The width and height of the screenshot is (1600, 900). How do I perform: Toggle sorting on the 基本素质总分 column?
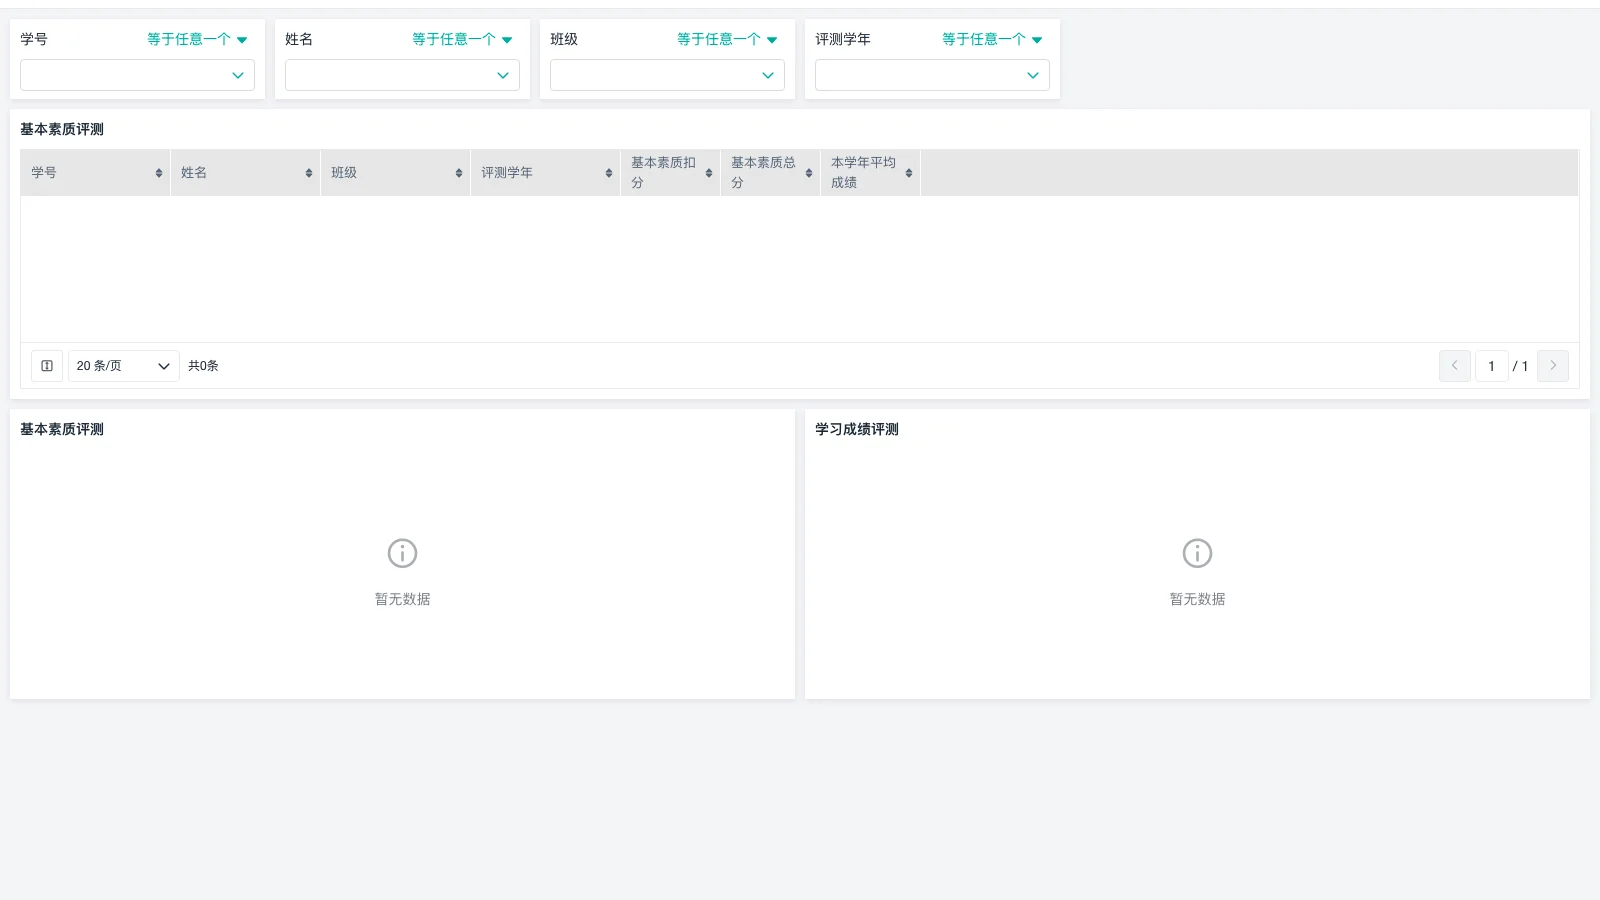(807, 172)
